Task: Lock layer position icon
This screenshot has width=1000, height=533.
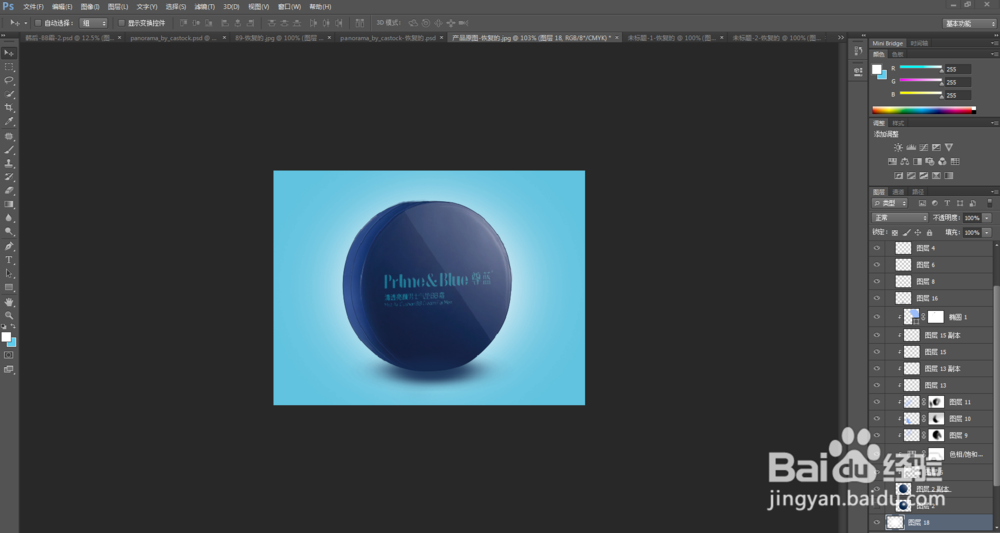Action: tap(918, 233)
